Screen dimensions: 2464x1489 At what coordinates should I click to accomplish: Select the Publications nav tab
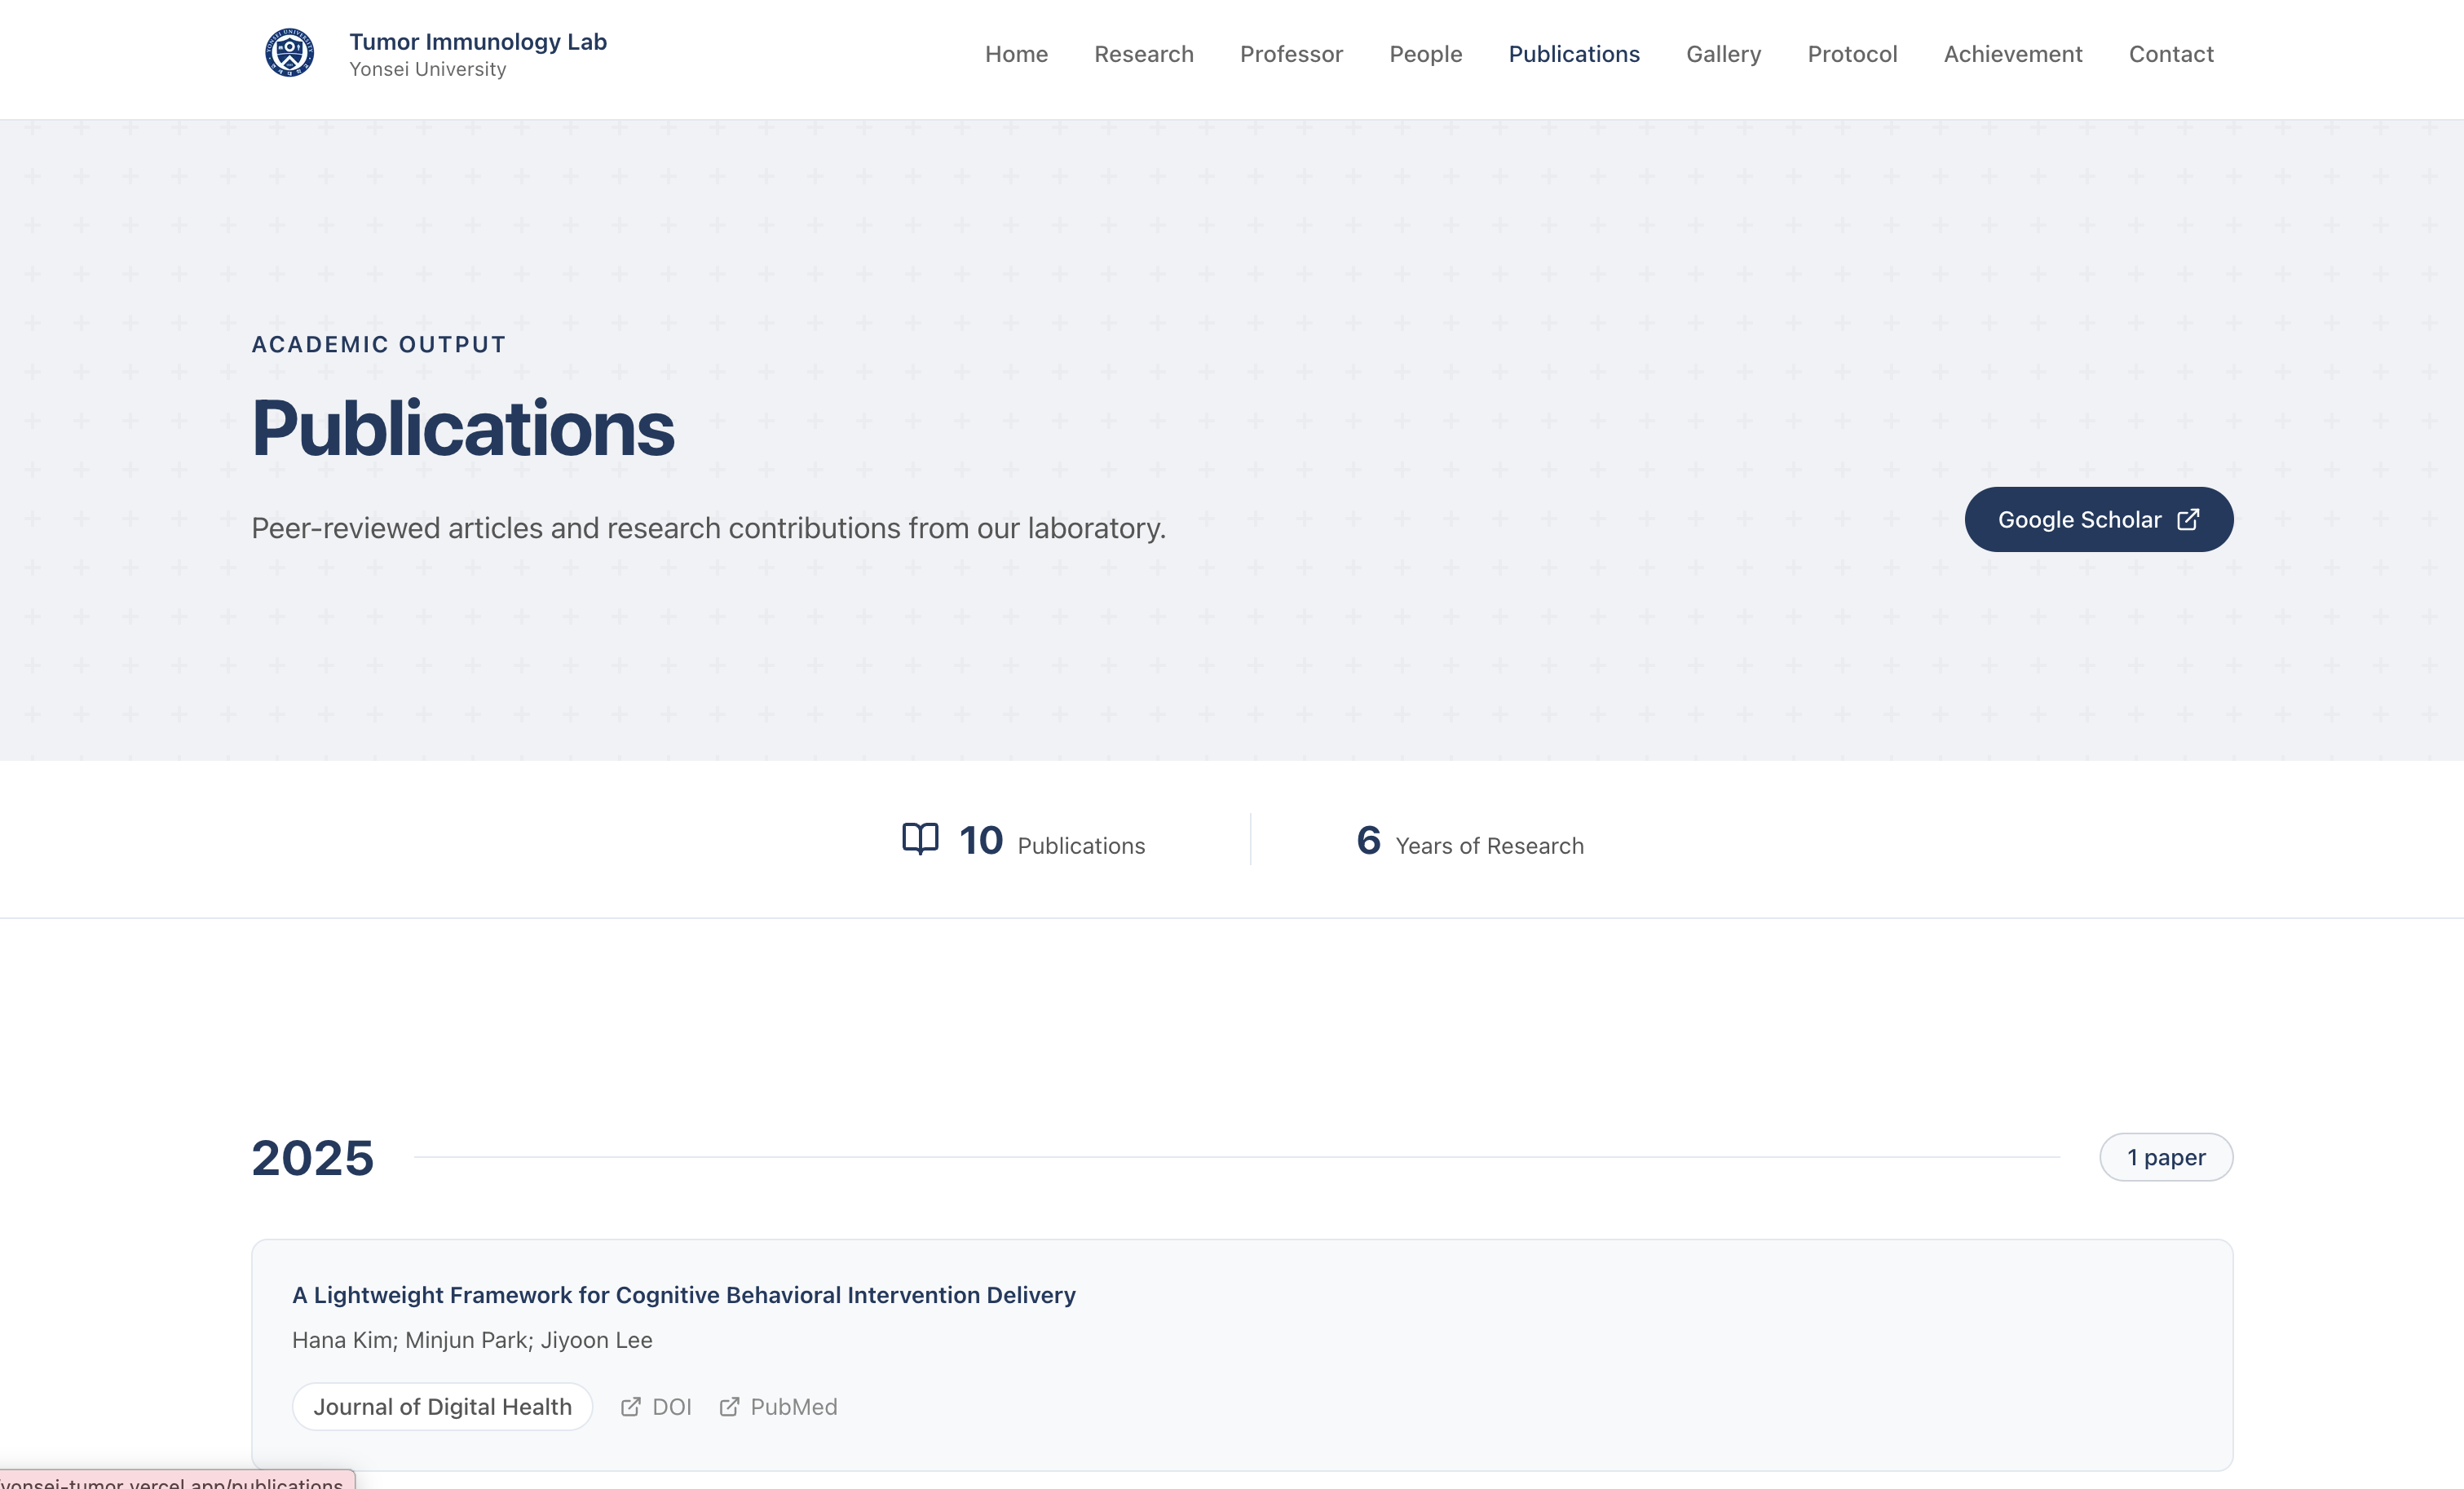click(x=1573, y=54)
